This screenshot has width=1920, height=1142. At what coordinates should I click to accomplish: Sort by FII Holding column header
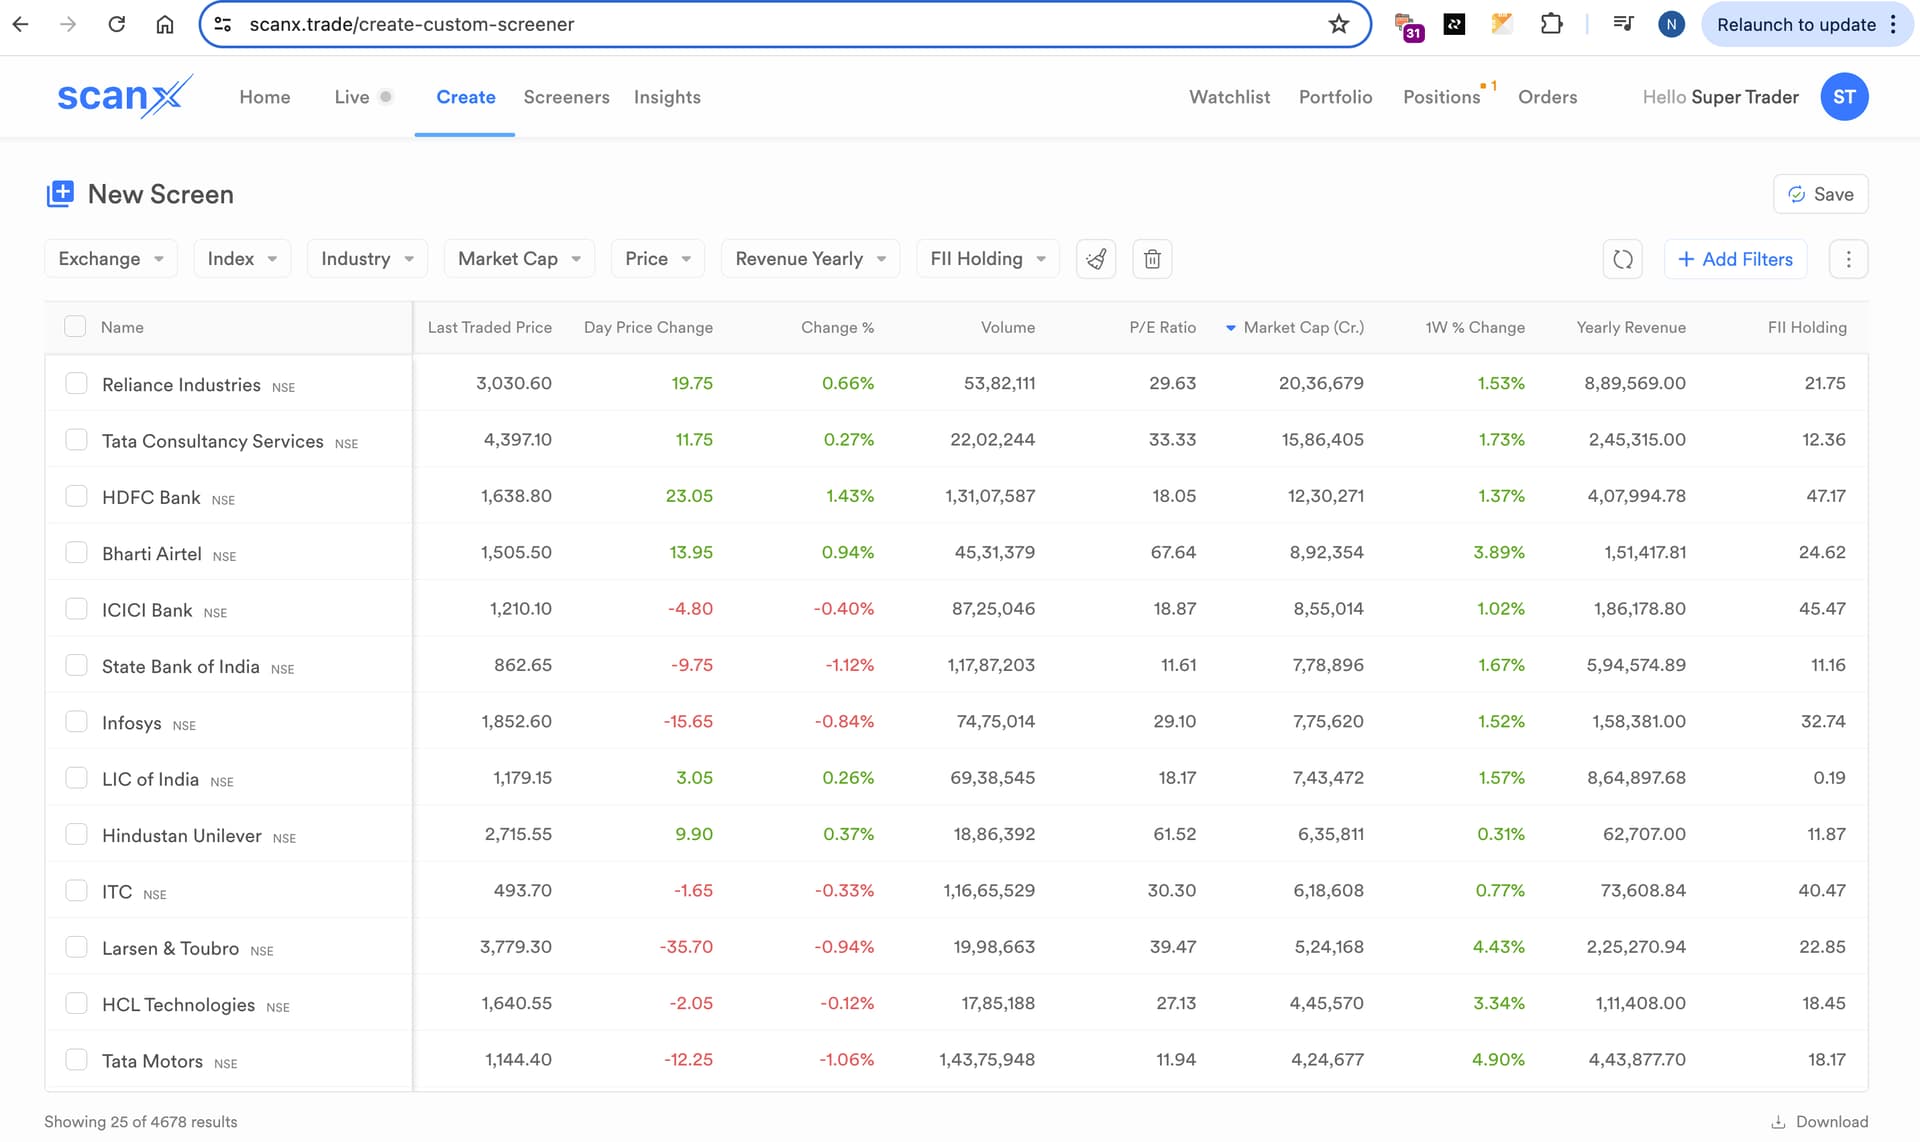point(1807,327)
